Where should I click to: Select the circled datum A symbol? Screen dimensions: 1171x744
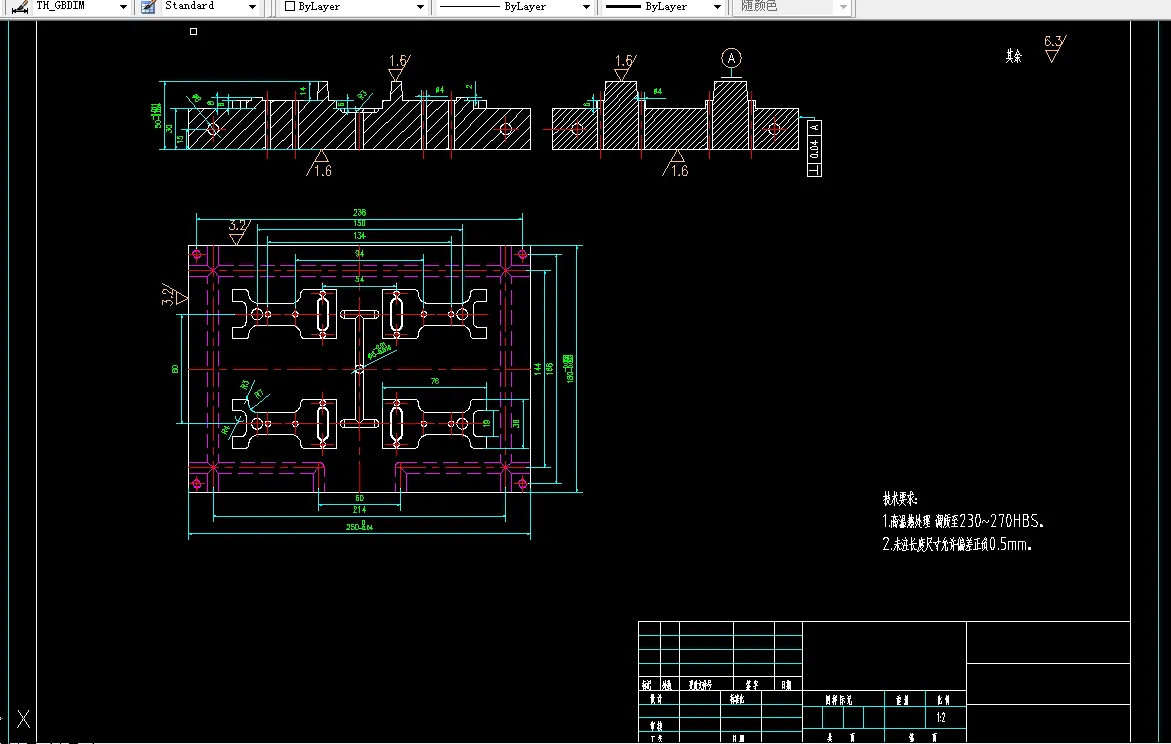731,58
